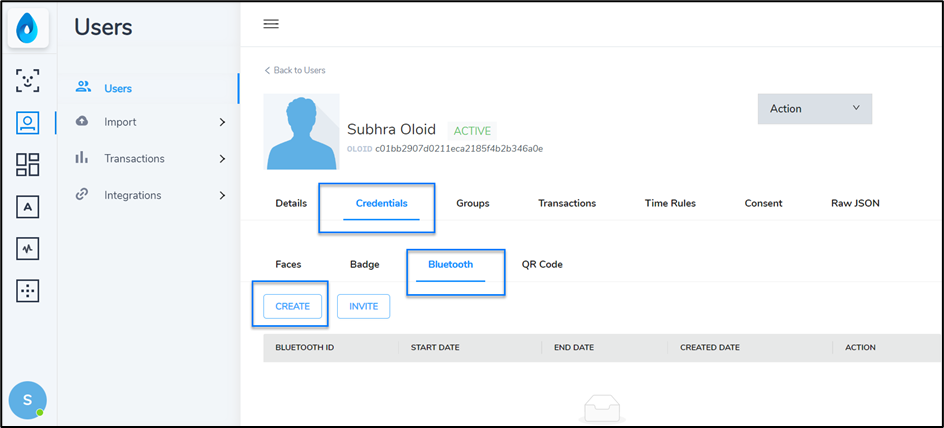
Task: Click the Integrations link icon
Action: 82,194
